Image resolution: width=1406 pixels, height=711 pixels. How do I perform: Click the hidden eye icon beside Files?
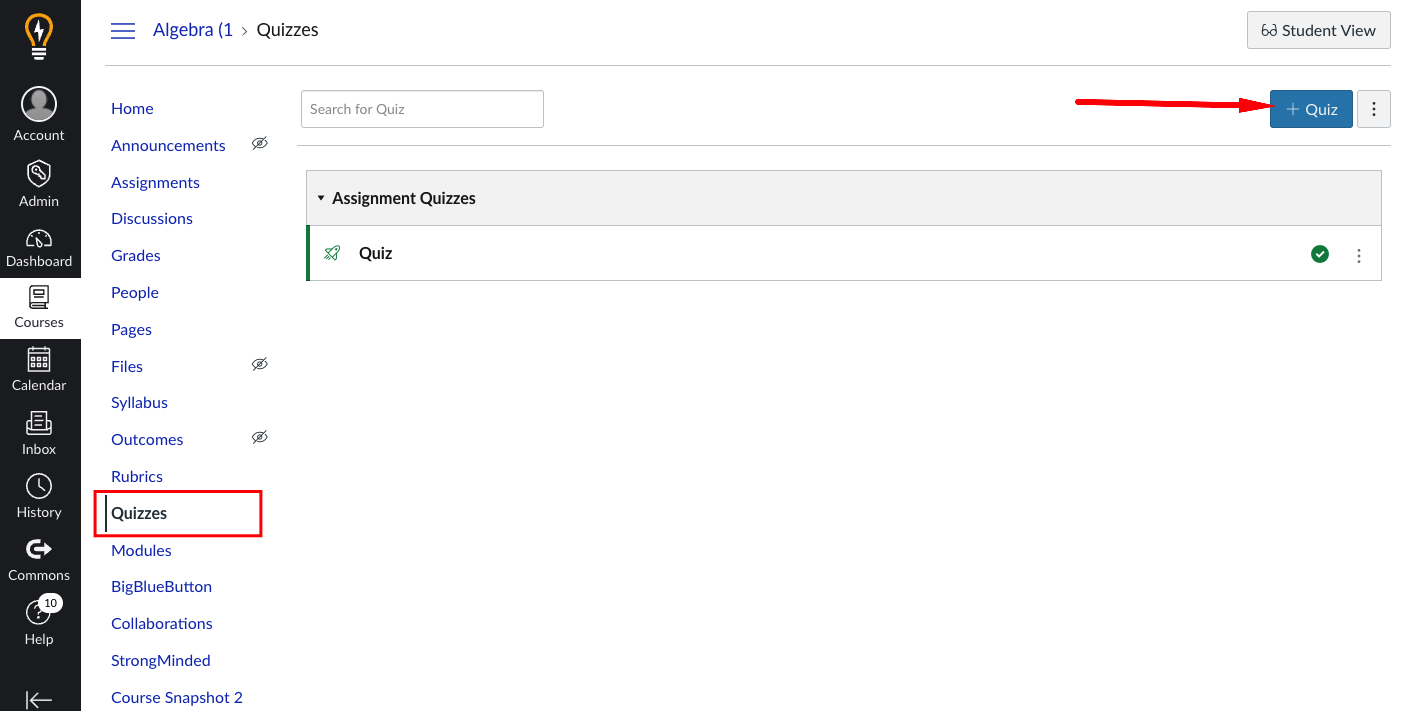pyautogui.click(x=259, y=365)
